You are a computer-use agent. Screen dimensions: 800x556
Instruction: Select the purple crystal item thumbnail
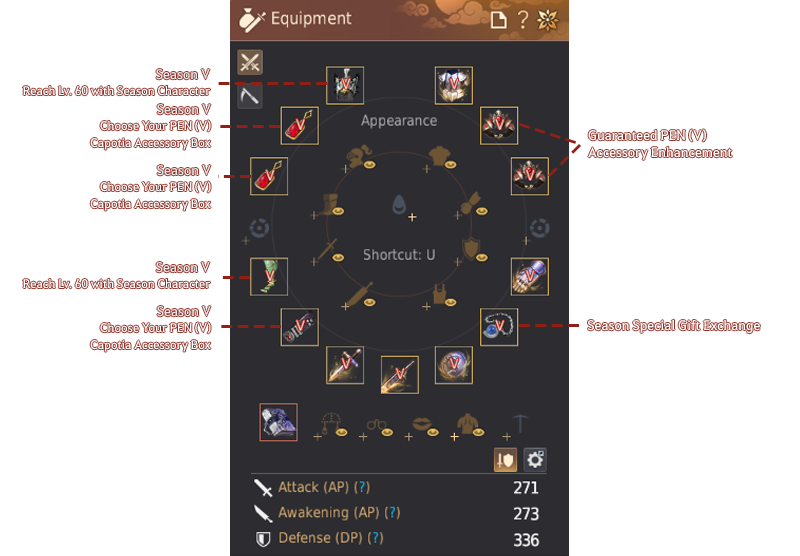(x=279, y=422)
